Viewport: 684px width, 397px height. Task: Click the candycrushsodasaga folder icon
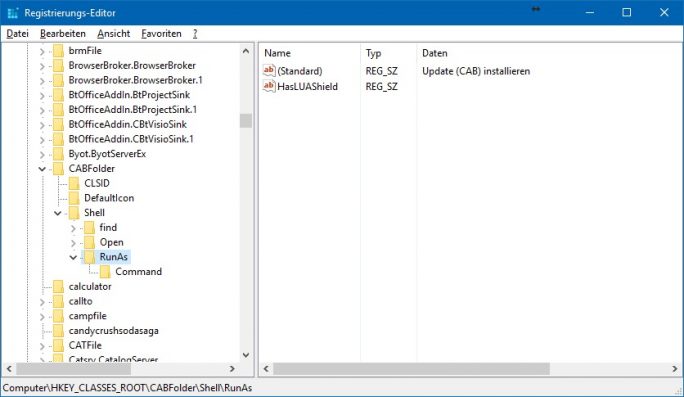point(58,331)
